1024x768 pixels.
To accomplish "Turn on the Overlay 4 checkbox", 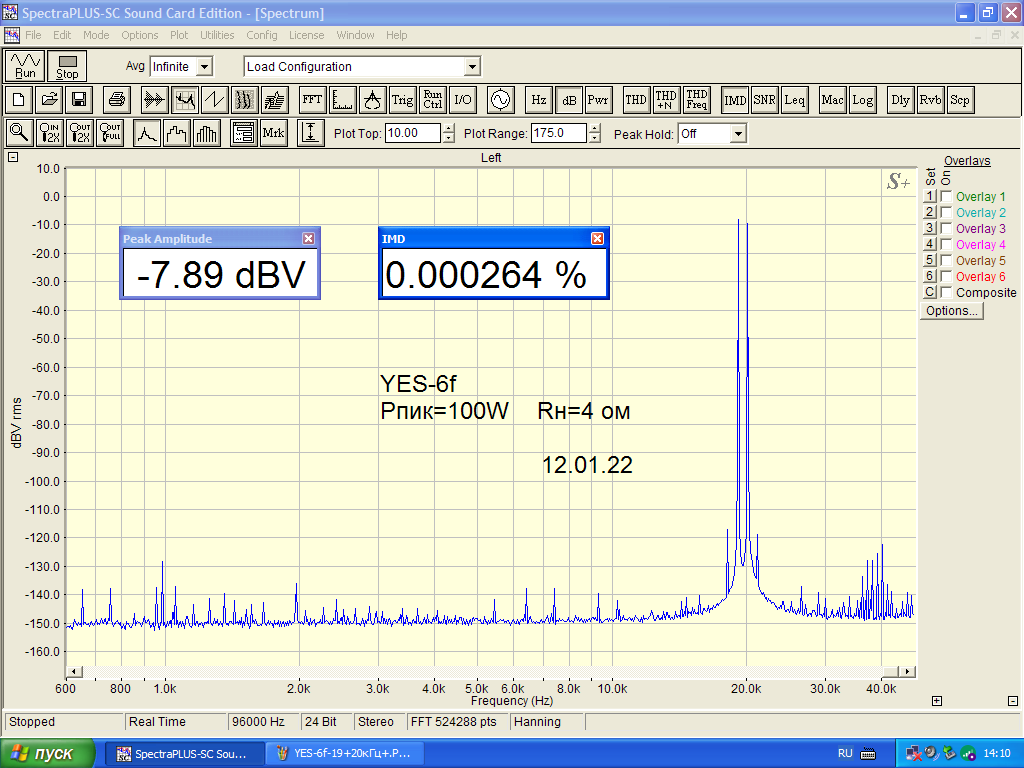I will [946, 245].
